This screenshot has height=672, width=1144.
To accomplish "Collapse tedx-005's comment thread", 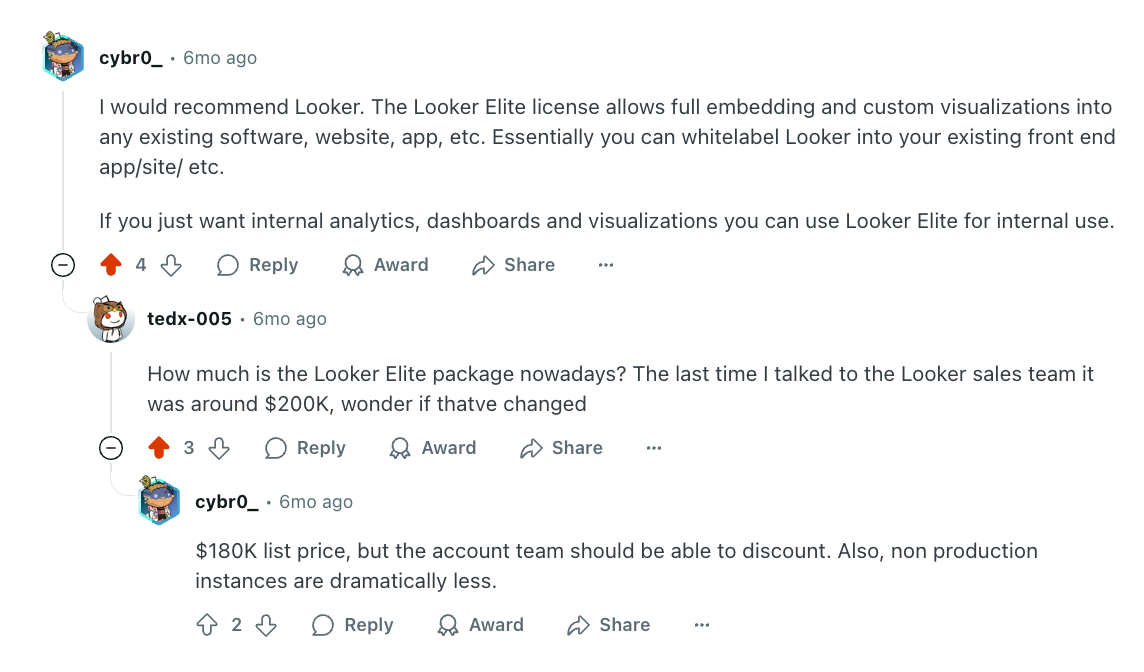I will pos(110,448).
